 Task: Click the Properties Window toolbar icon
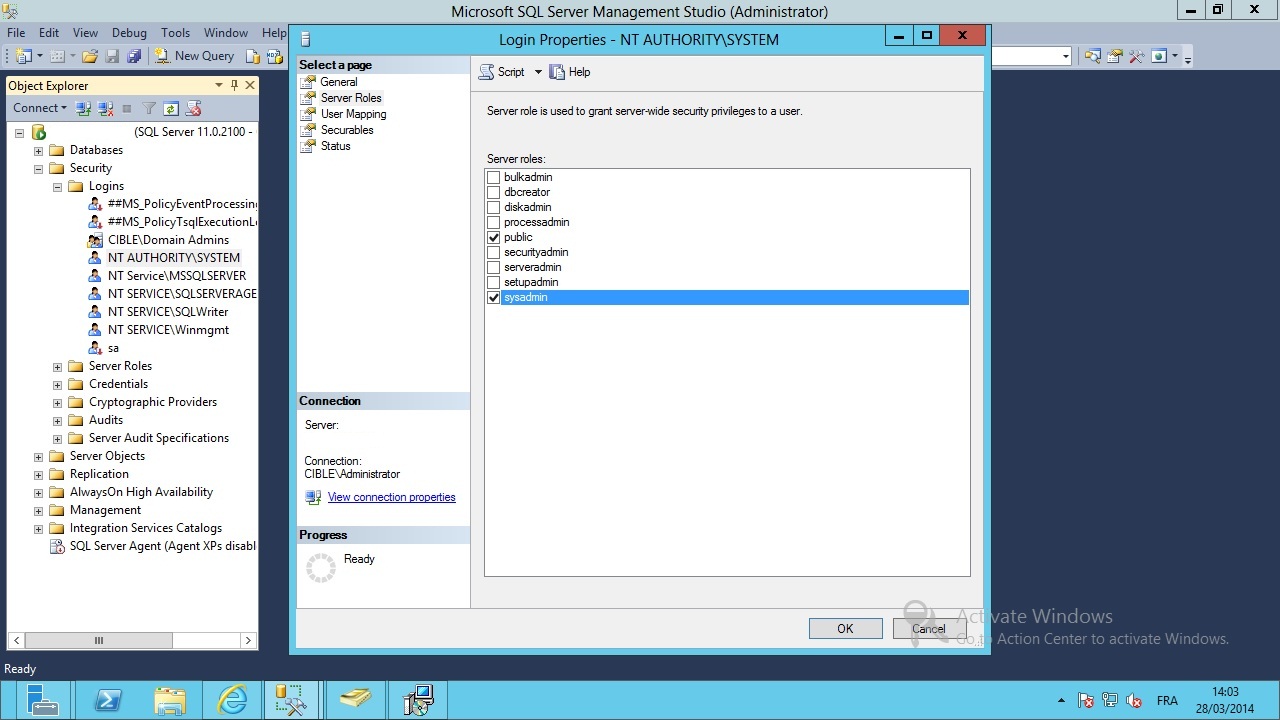(1115, 56)
